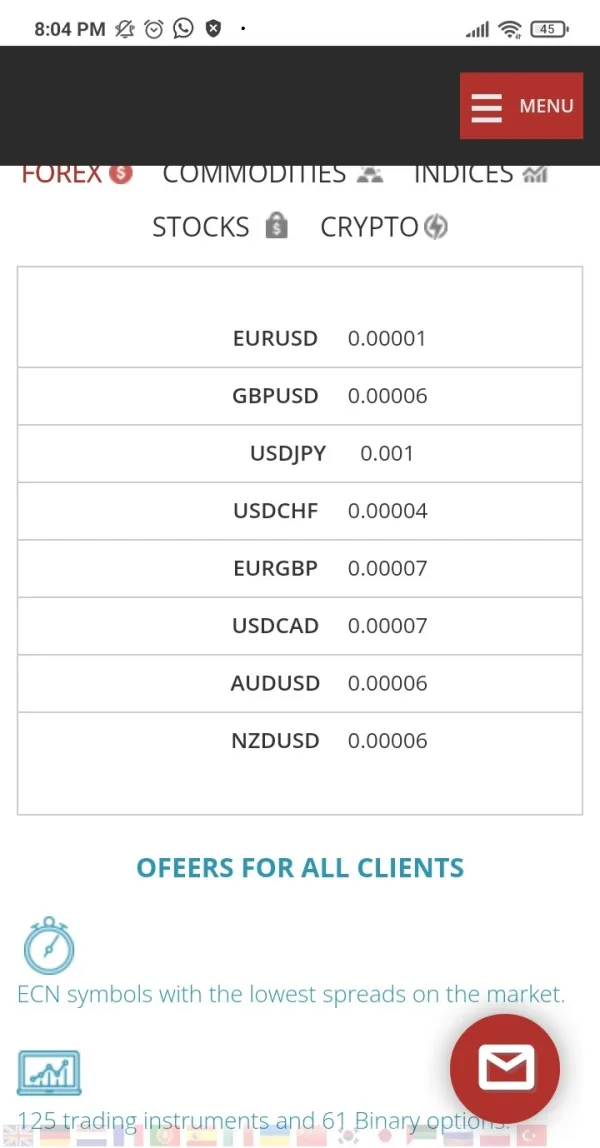Select the German flag language
This screenshot has height=1148, width=600.
click(55, 1138)
